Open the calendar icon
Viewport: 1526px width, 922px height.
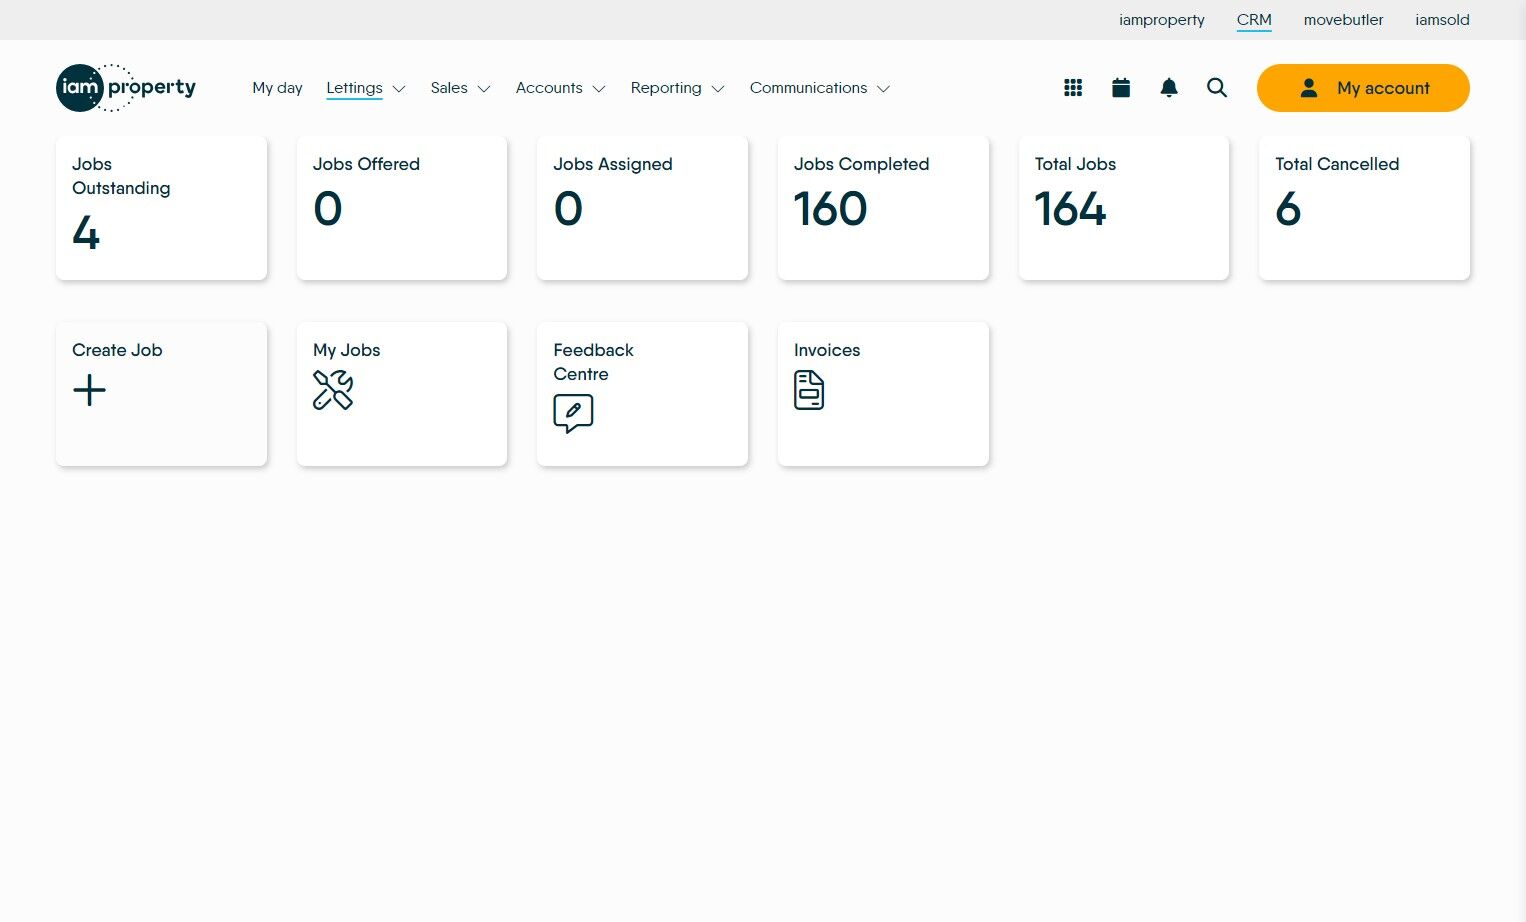click(1121, 88)
